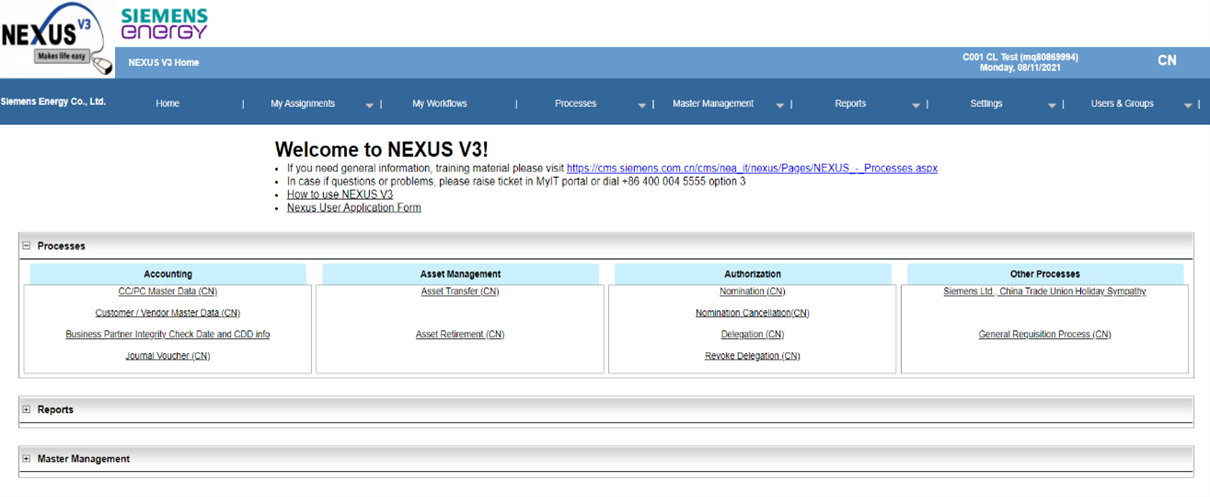This screenshot has height=497, width=1210.
Task: Open the cms.siemens.com.cn NEXUS Processes link
Action: 751,169
